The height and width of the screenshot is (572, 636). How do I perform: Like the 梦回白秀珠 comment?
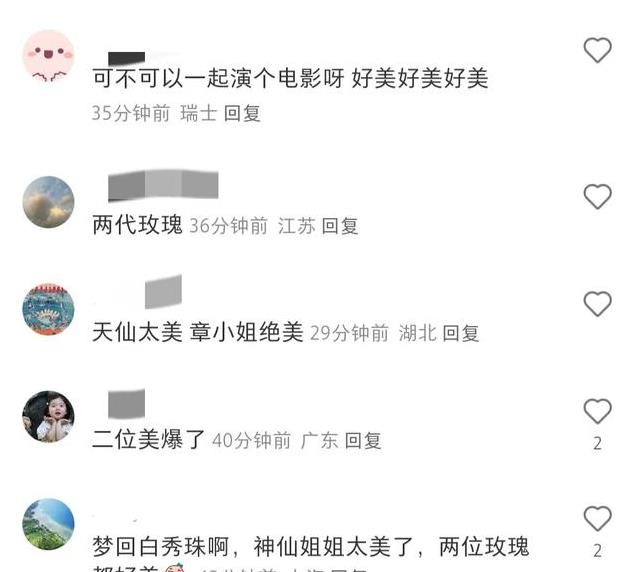[597, 518]
